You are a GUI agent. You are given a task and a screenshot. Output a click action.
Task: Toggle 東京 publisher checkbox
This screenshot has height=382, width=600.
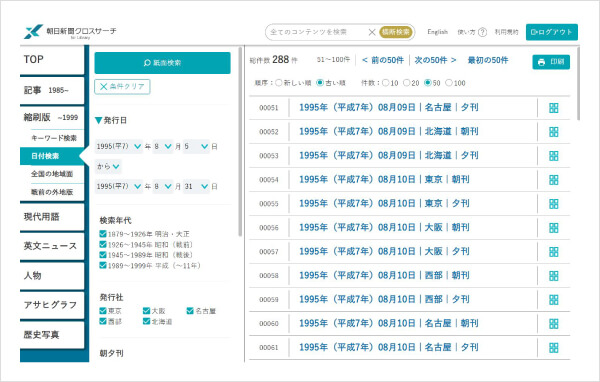103,310
